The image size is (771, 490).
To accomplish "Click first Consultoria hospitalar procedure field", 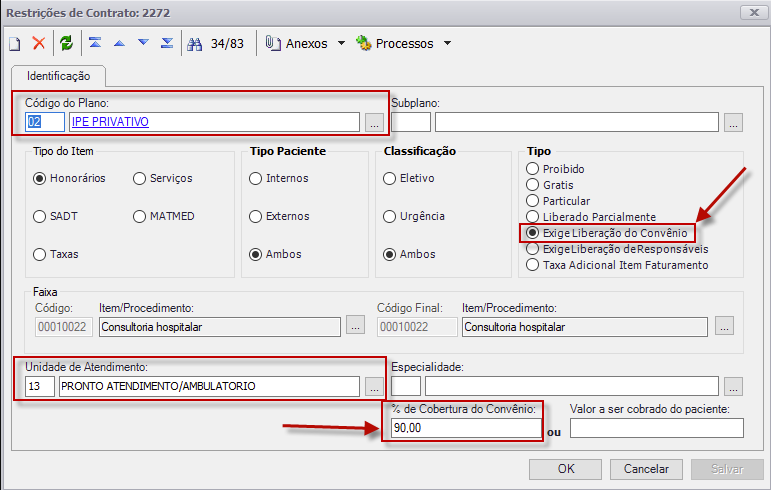I will (x=220, y=327).
